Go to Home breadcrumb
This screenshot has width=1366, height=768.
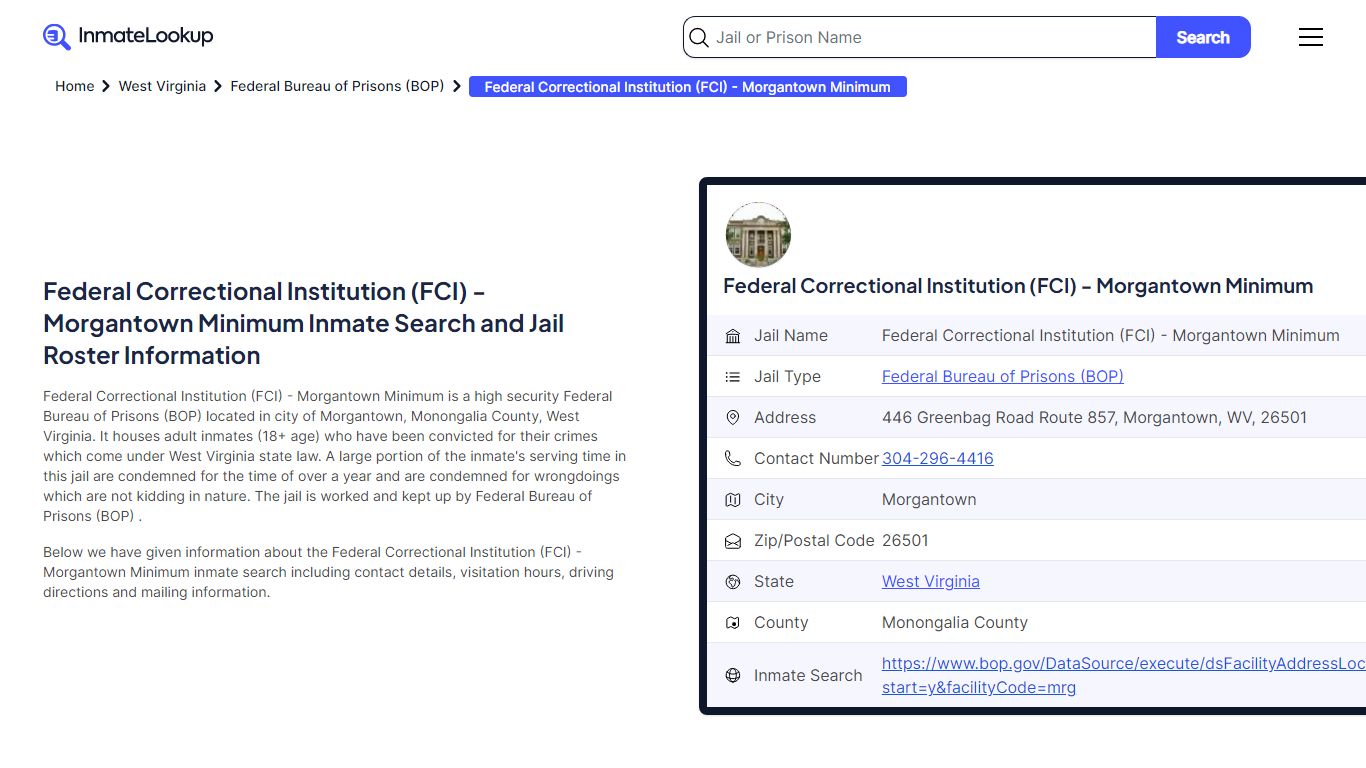[75, 87]
